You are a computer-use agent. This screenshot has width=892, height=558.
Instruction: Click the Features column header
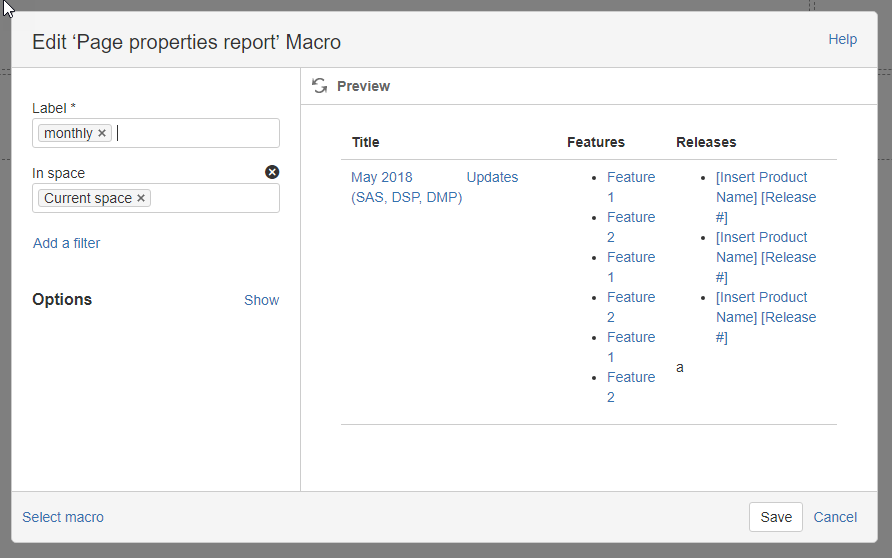click(x=596, y=142)
